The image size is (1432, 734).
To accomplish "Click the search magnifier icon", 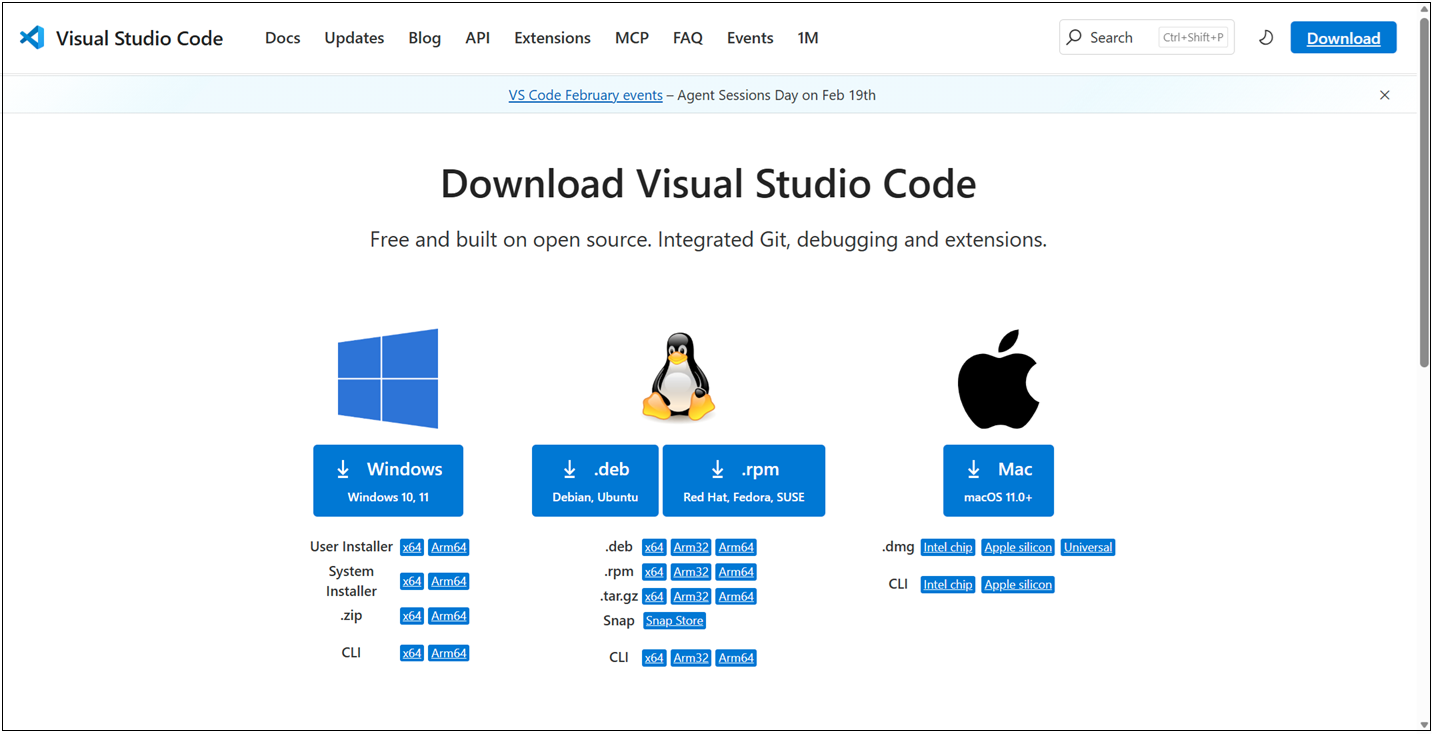I will (x=1074, y=38).
